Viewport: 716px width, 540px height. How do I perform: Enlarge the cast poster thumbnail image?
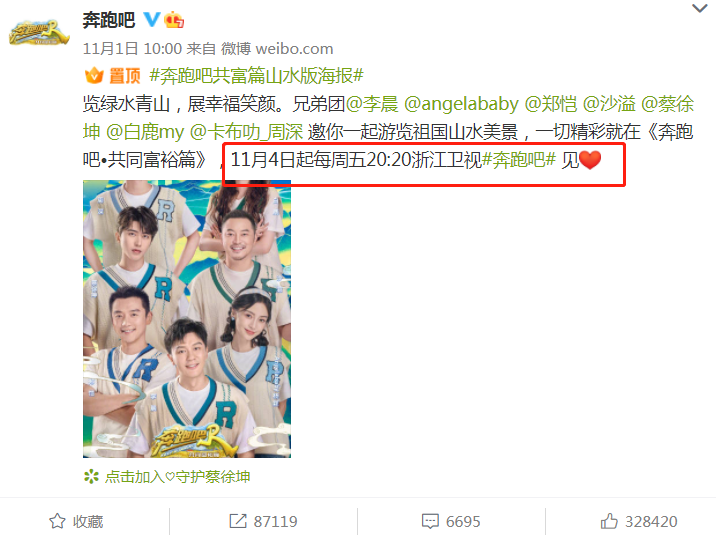(x=187, y=319)
